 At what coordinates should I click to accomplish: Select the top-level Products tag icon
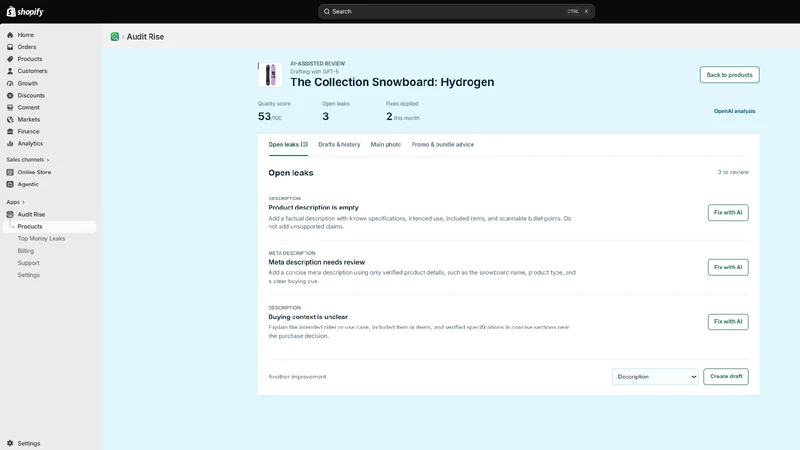[10, 59]
